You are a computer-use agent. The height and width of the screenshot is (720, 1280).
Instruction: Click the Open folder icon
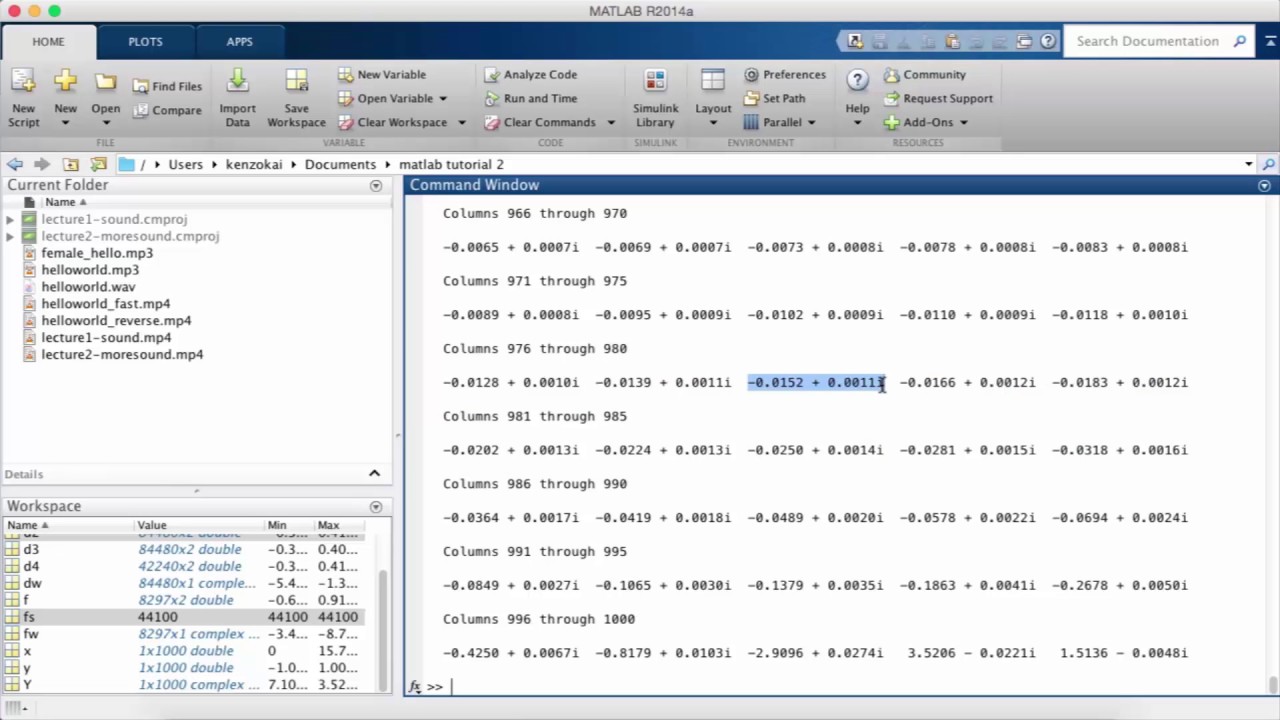[x=105, y=82]
